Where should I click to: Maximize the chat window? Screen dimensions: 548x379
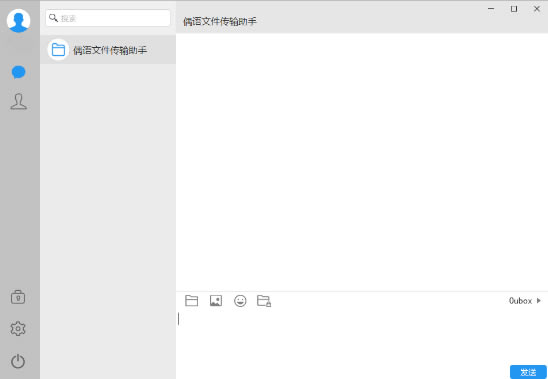coord(514,9)
